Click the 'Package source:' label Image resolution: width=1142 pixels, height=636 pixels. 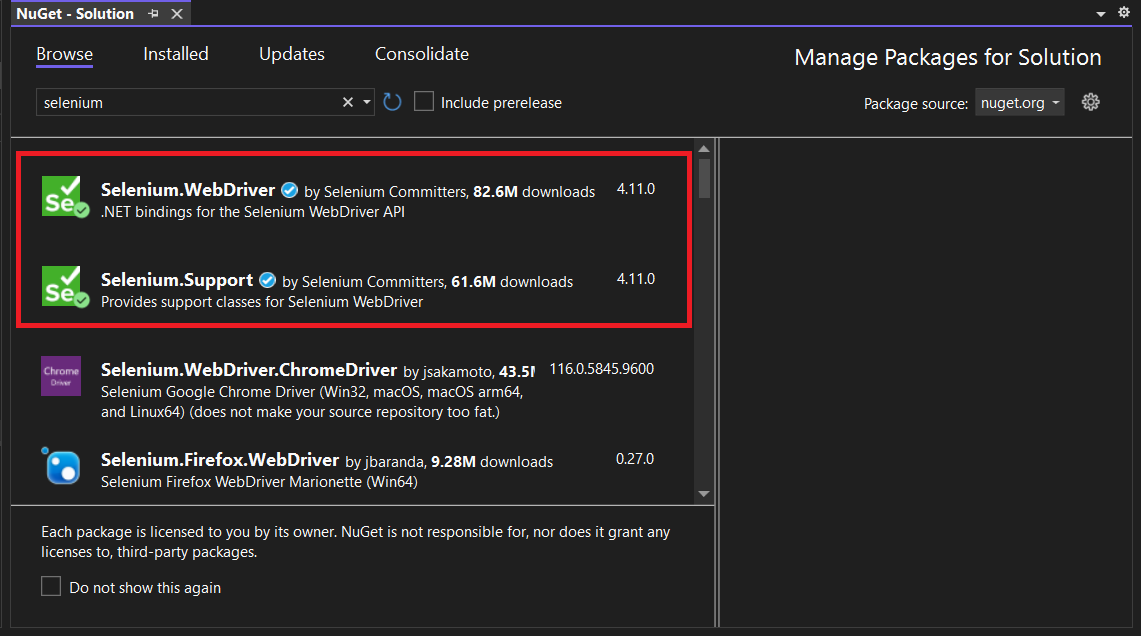(x=915, y=103)
